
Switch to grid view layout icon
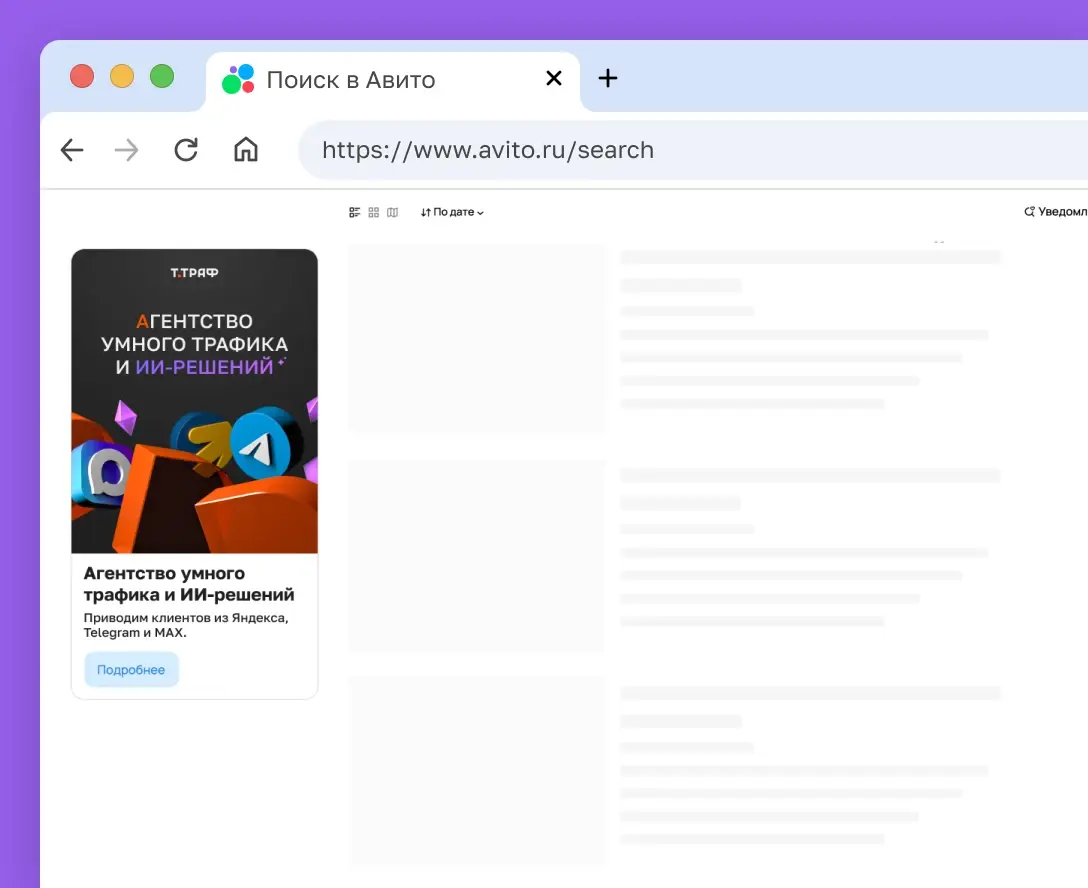pos(373,212)
